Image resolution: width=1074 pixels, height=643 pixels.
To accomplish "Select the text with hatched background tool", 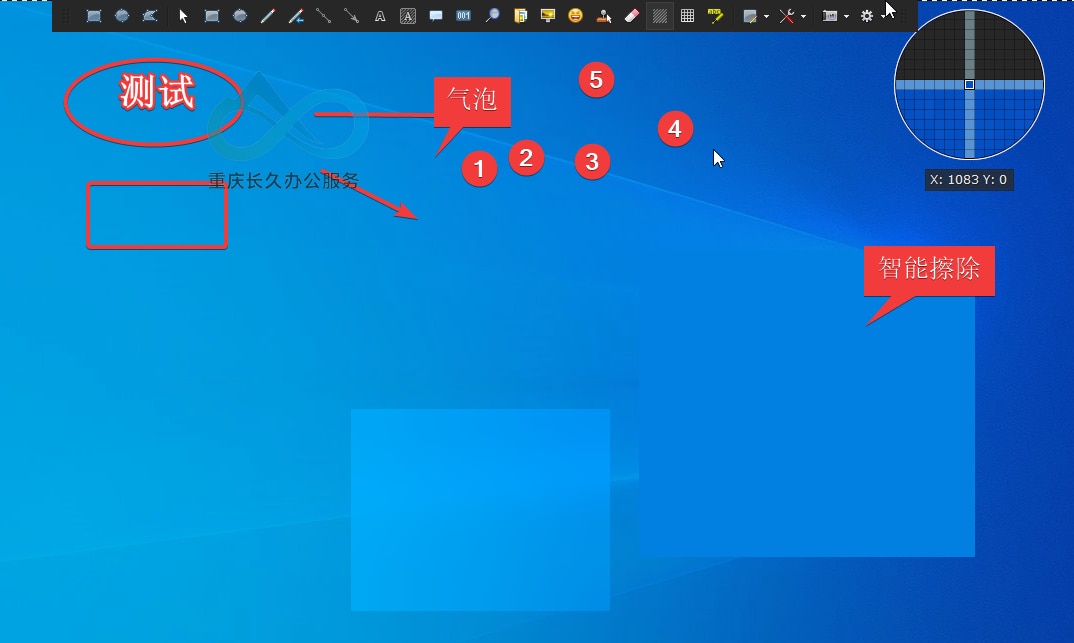I will click(408, 16).
